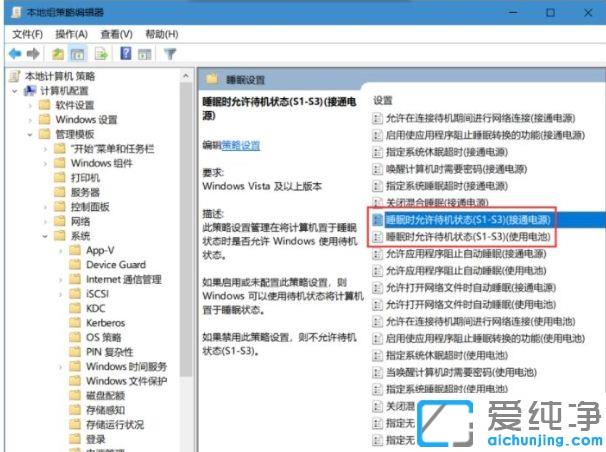Click the 策略设置 edit link

coord(240,145)
